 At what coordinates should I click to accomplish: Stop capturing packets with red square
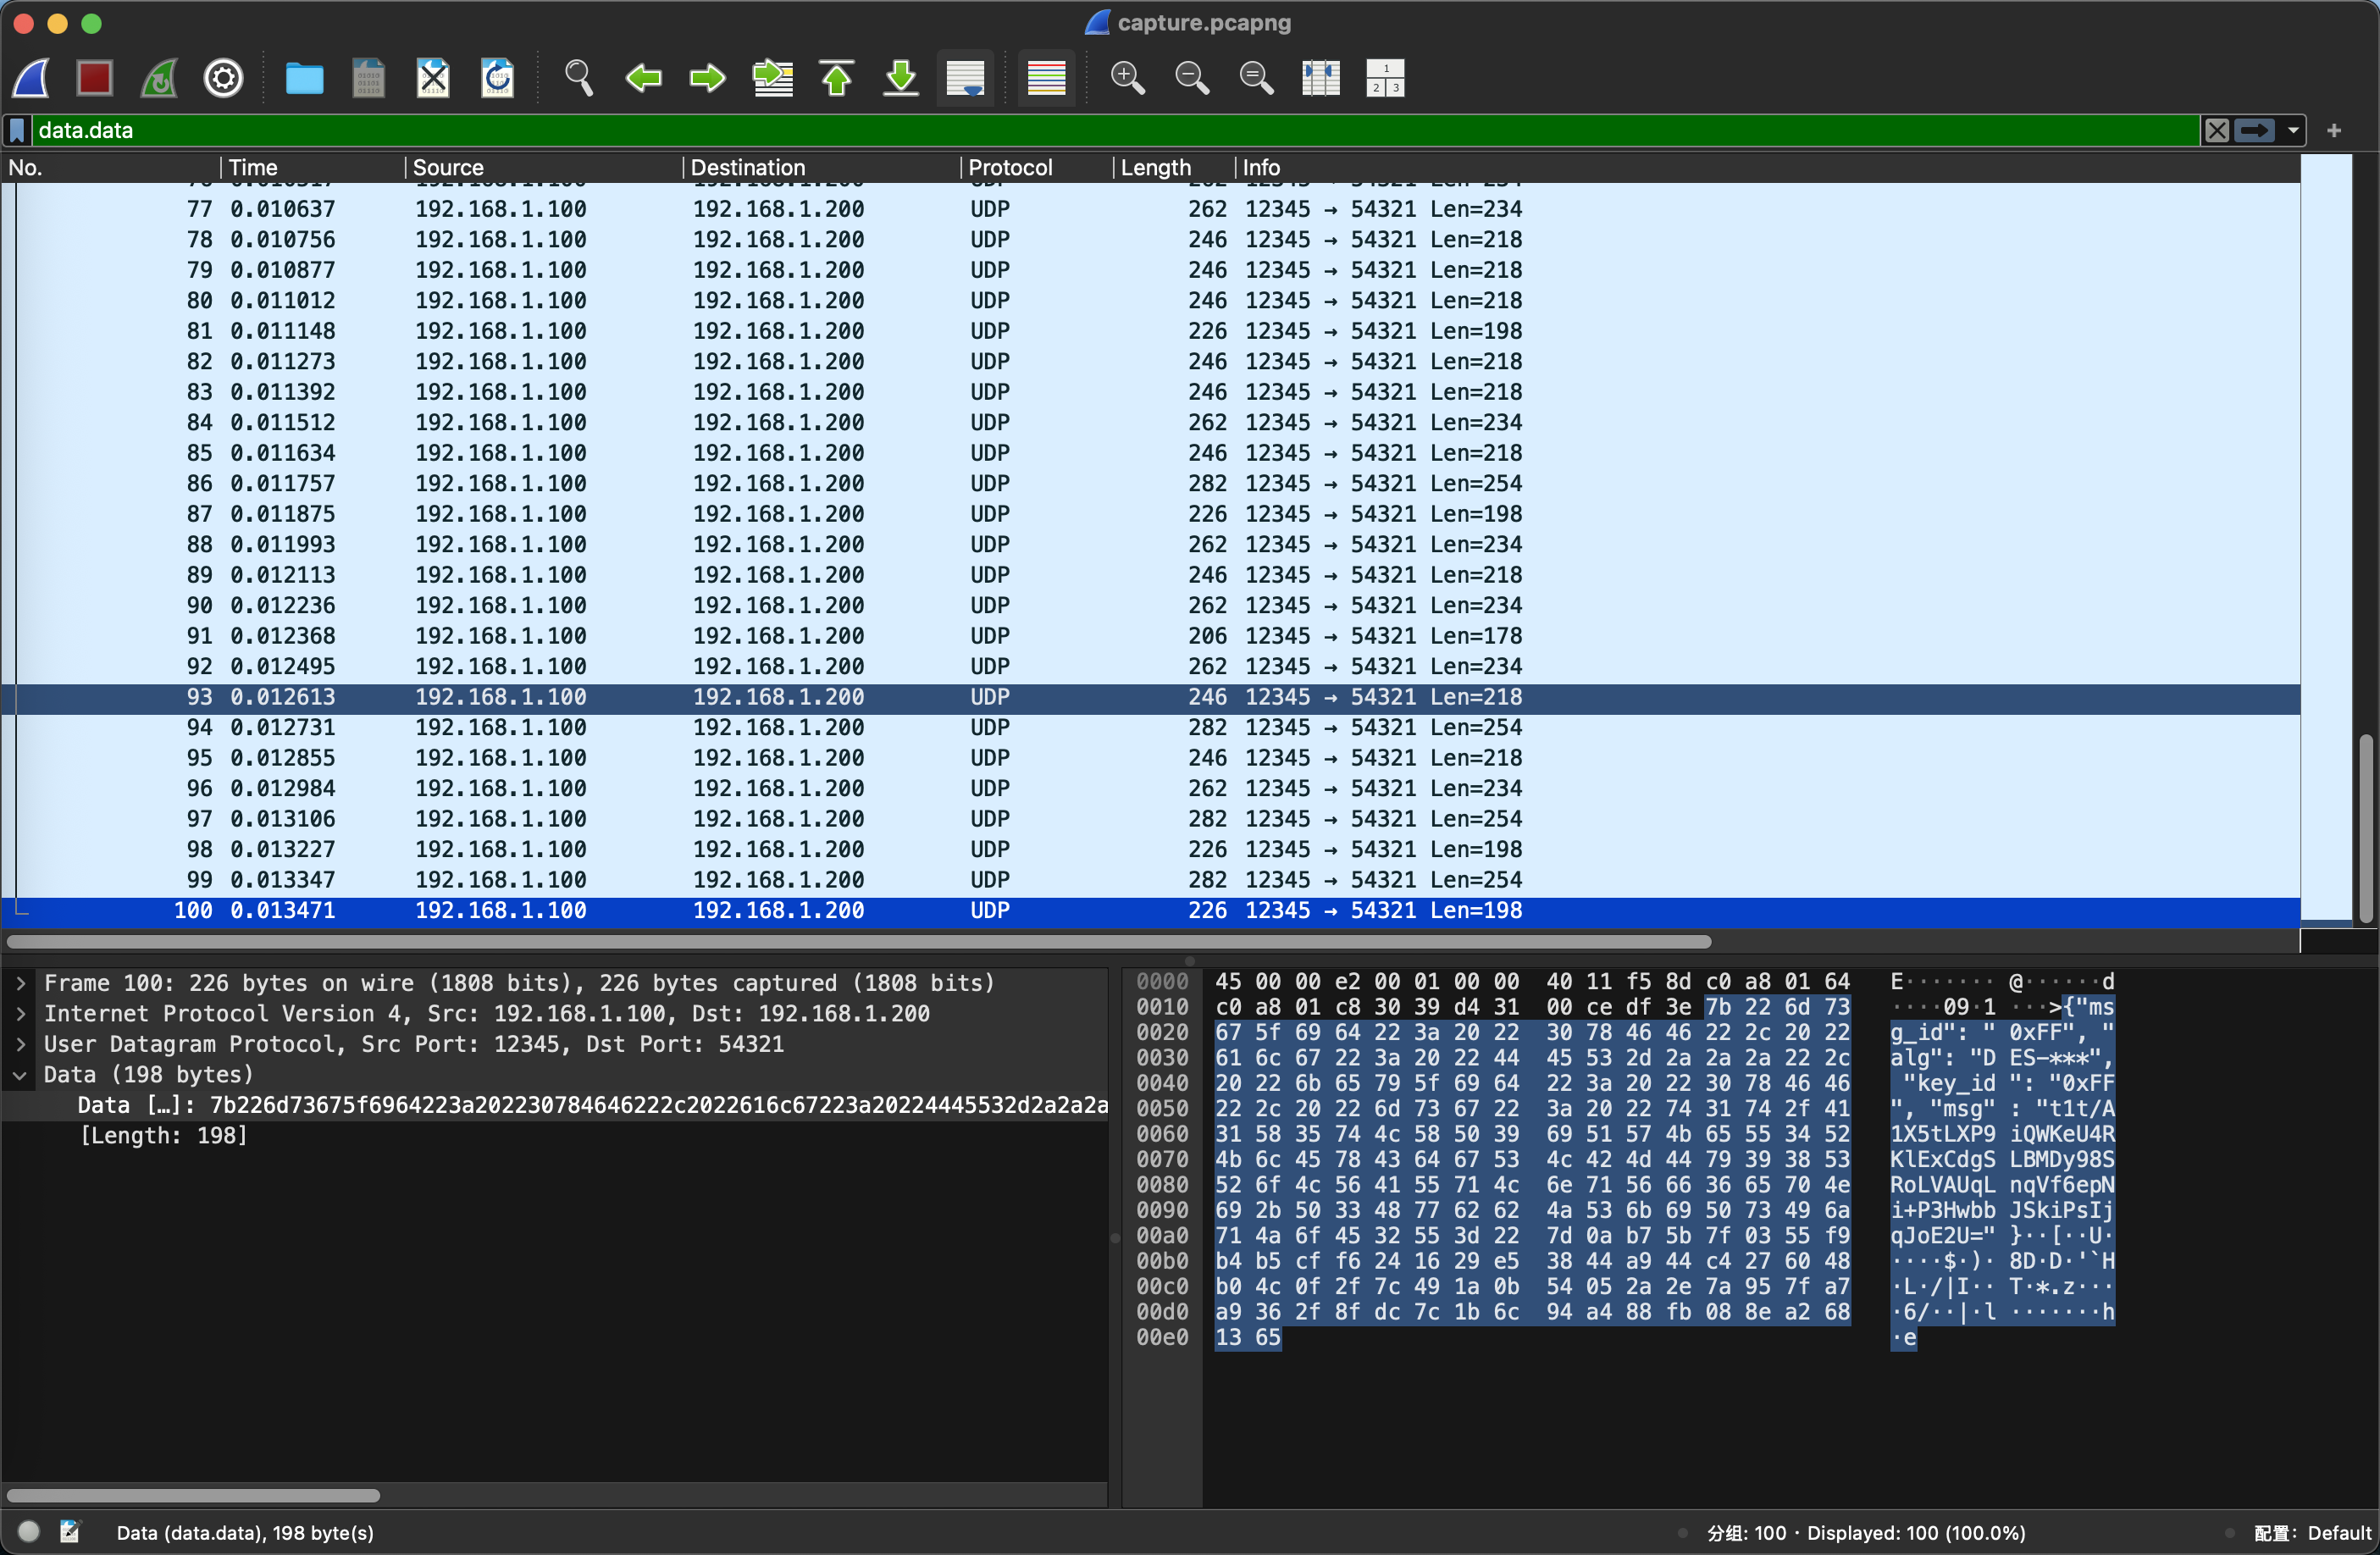coord(95,78)
